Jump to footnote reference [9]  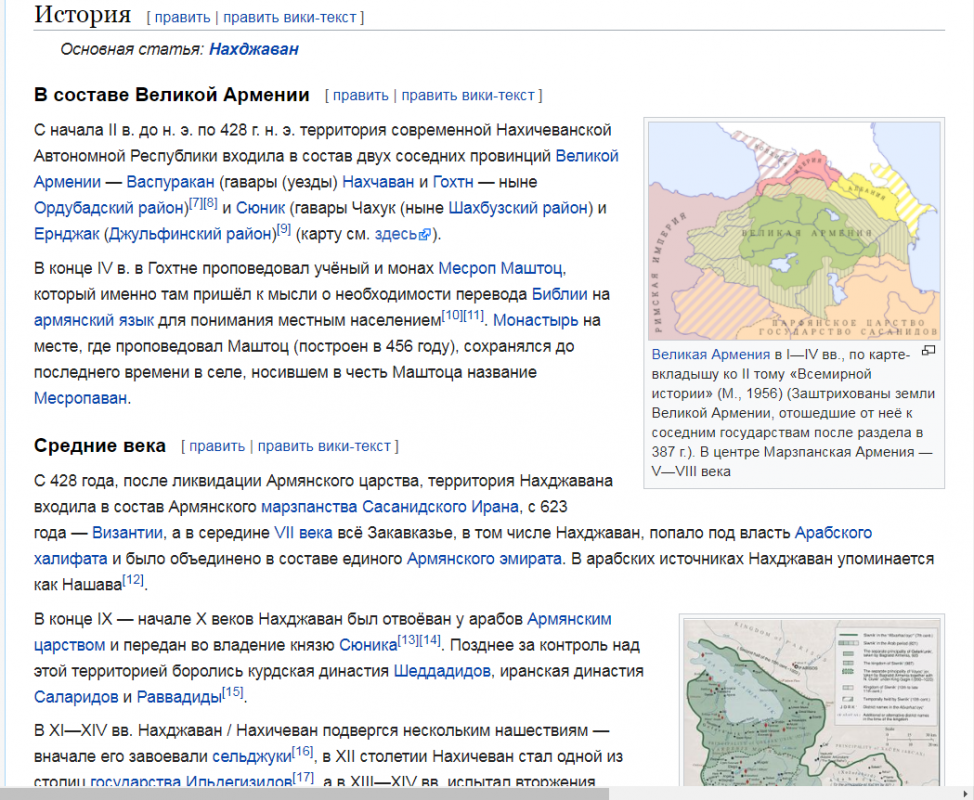[x=284, y=229]
